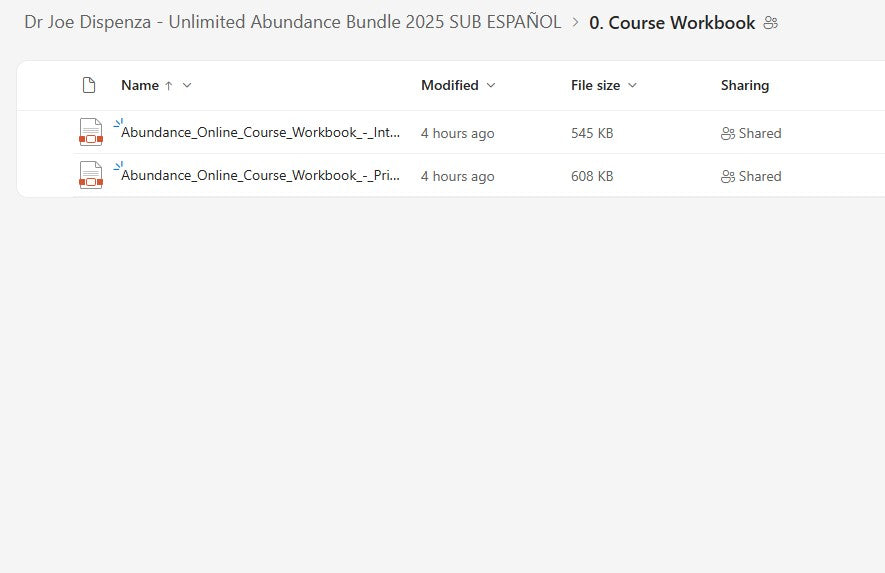
Task: Click Shared status for the 545 KB file
Action: 751,133
